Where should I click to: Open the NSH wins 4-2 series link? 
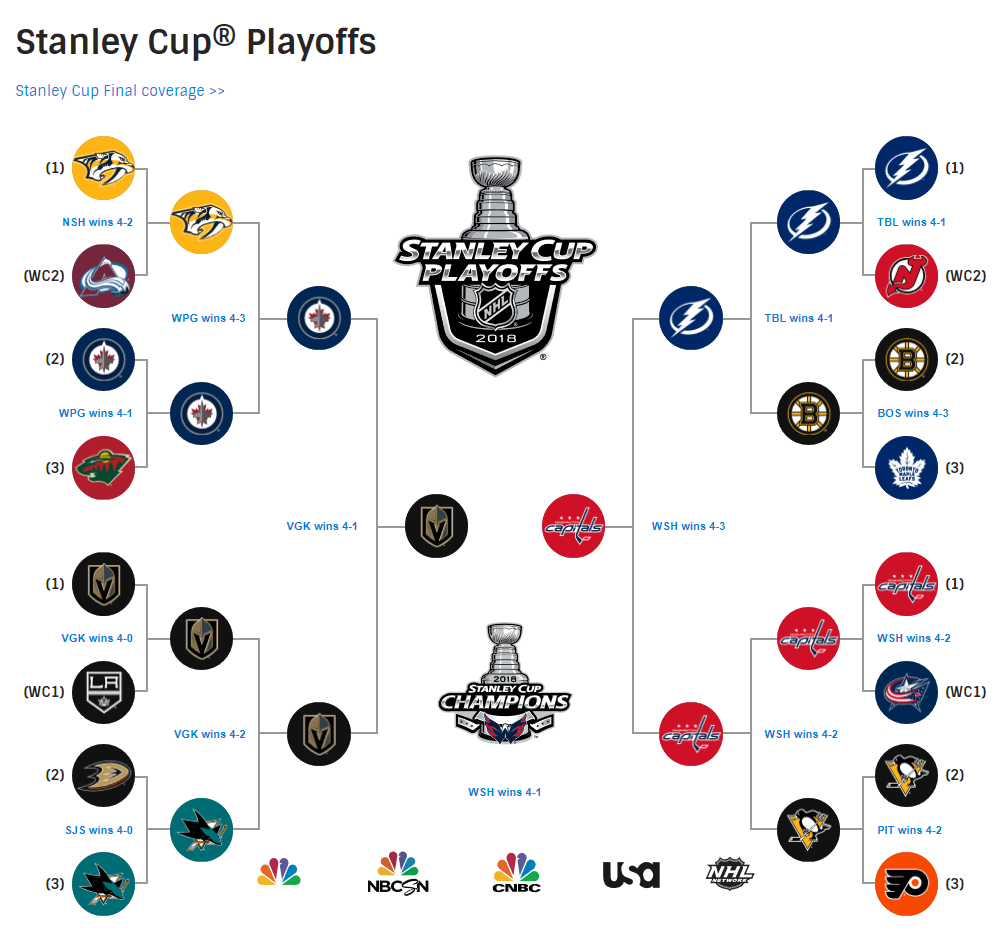coord(96,222)
